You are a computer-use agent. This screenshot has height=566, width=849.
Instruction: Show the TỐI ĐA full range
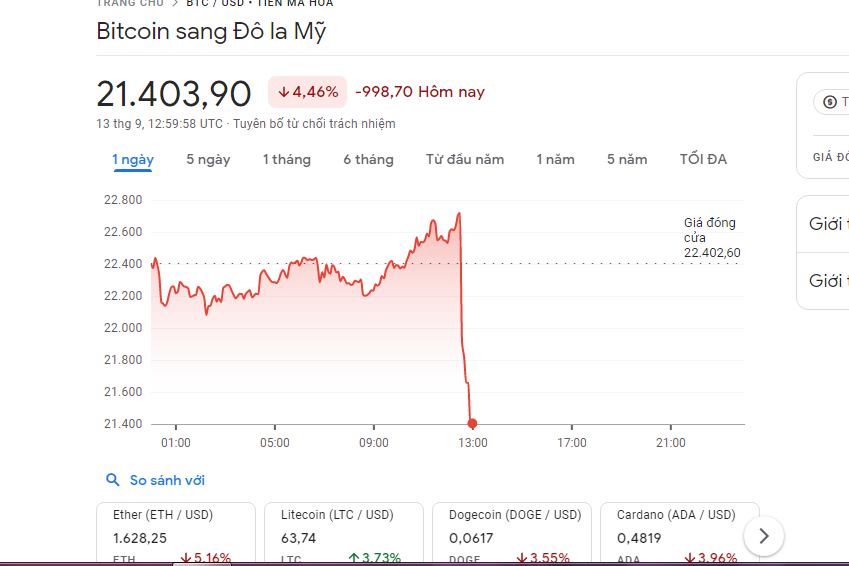click(x=703, y=160)
